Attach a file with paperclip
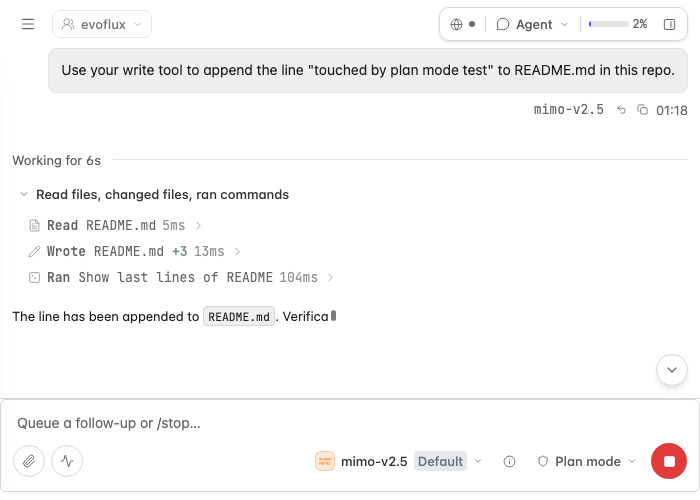This screenshot has width=700, height=500. click(29, 461)
